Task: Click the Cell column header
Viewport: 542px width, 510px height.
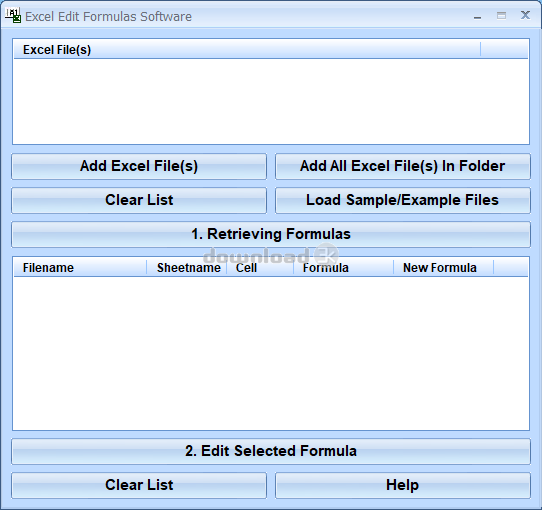Action: pos(260,268)
